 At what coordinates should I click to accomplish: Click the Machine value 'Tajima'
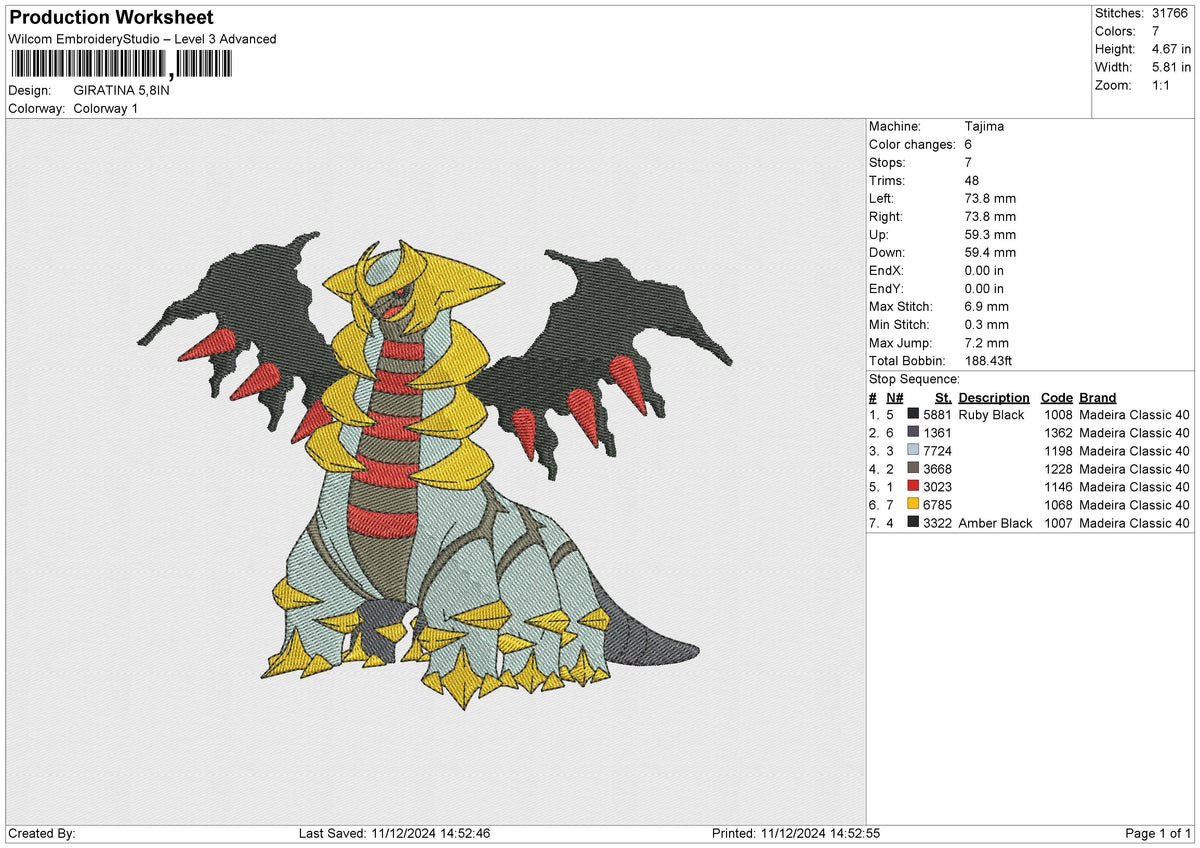(x=984, y=127)
